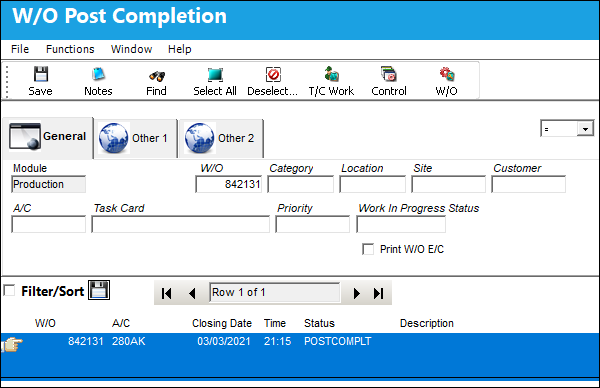The height and width of the screenshot is (388, 600).
Task: Switch to the Other 1 tab
Action: (136, 138)
